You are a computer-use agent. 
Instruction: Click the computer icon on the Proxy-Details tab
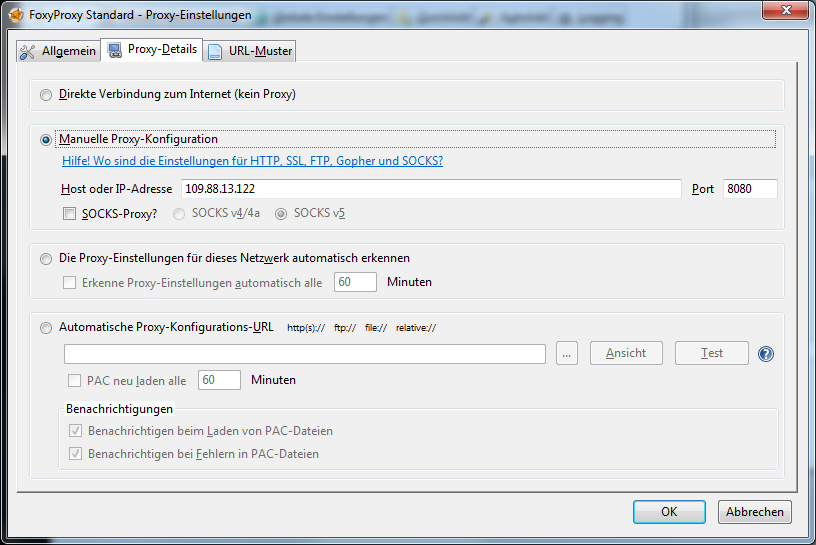[x=114, y=50]
